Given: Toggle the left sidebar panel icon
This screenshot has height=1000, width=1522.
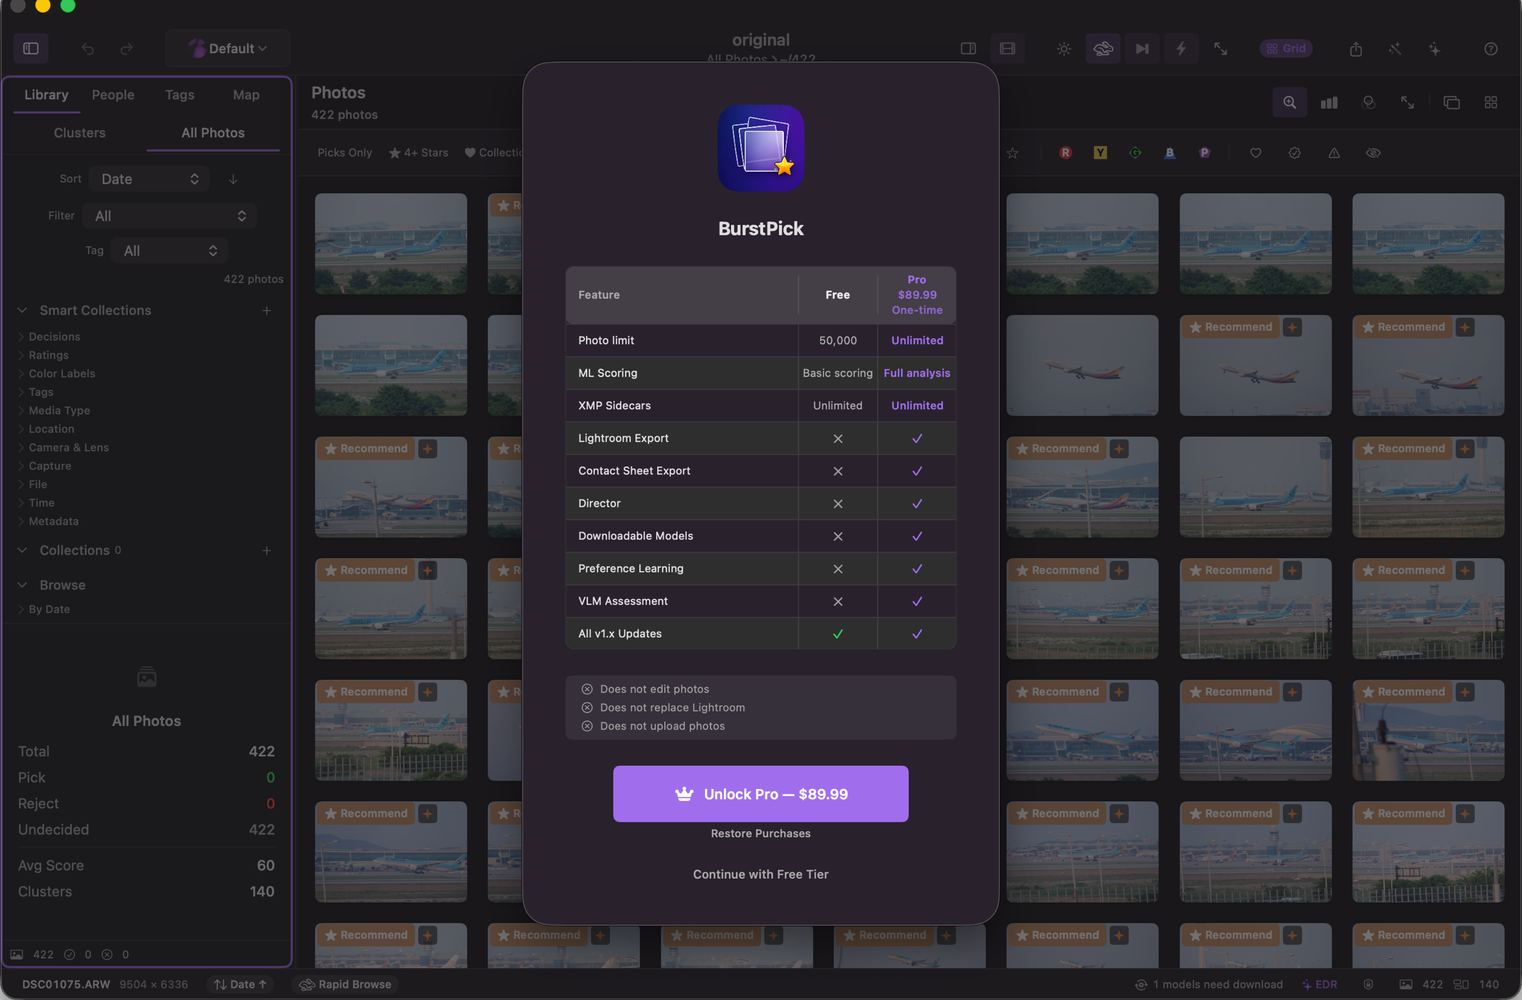Looking at the screenshot, I should pyautogui.click(x=31, y=48).
